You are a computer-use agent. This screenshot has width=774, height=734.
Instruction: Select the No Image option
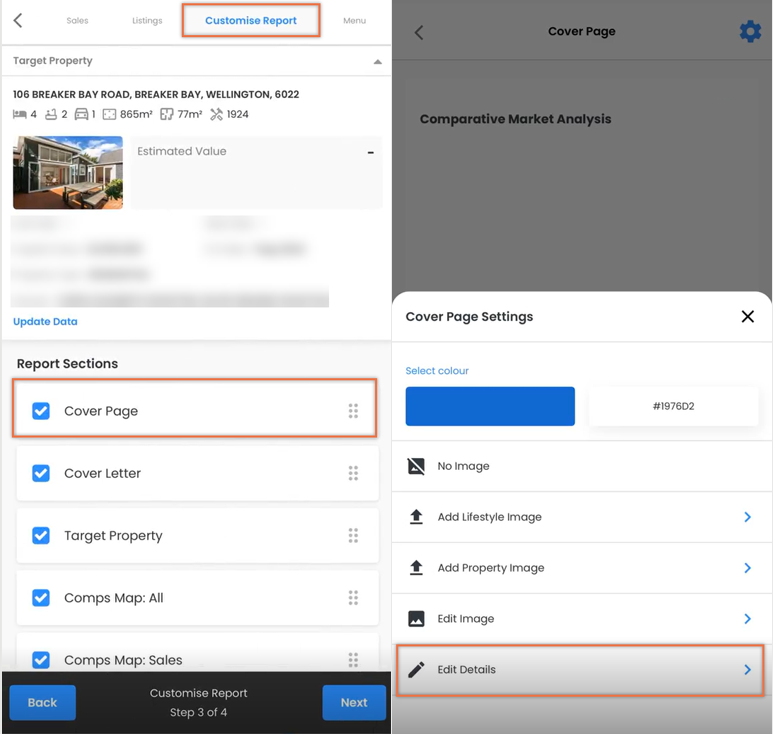[581, 466]
